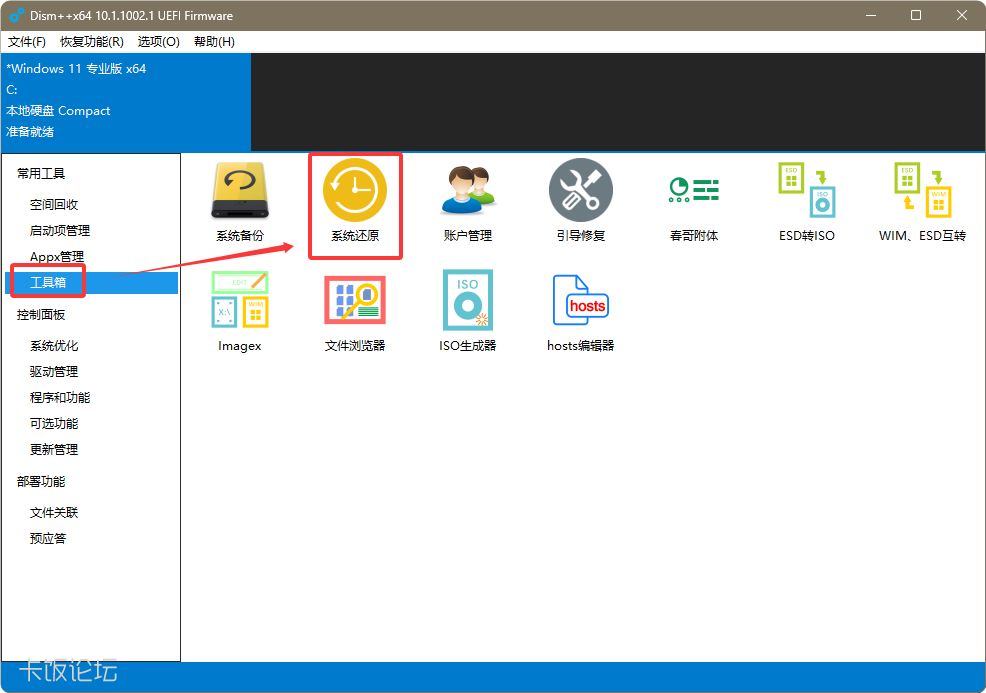
Task: Close the Dism++ window
Action: (961, 15)
